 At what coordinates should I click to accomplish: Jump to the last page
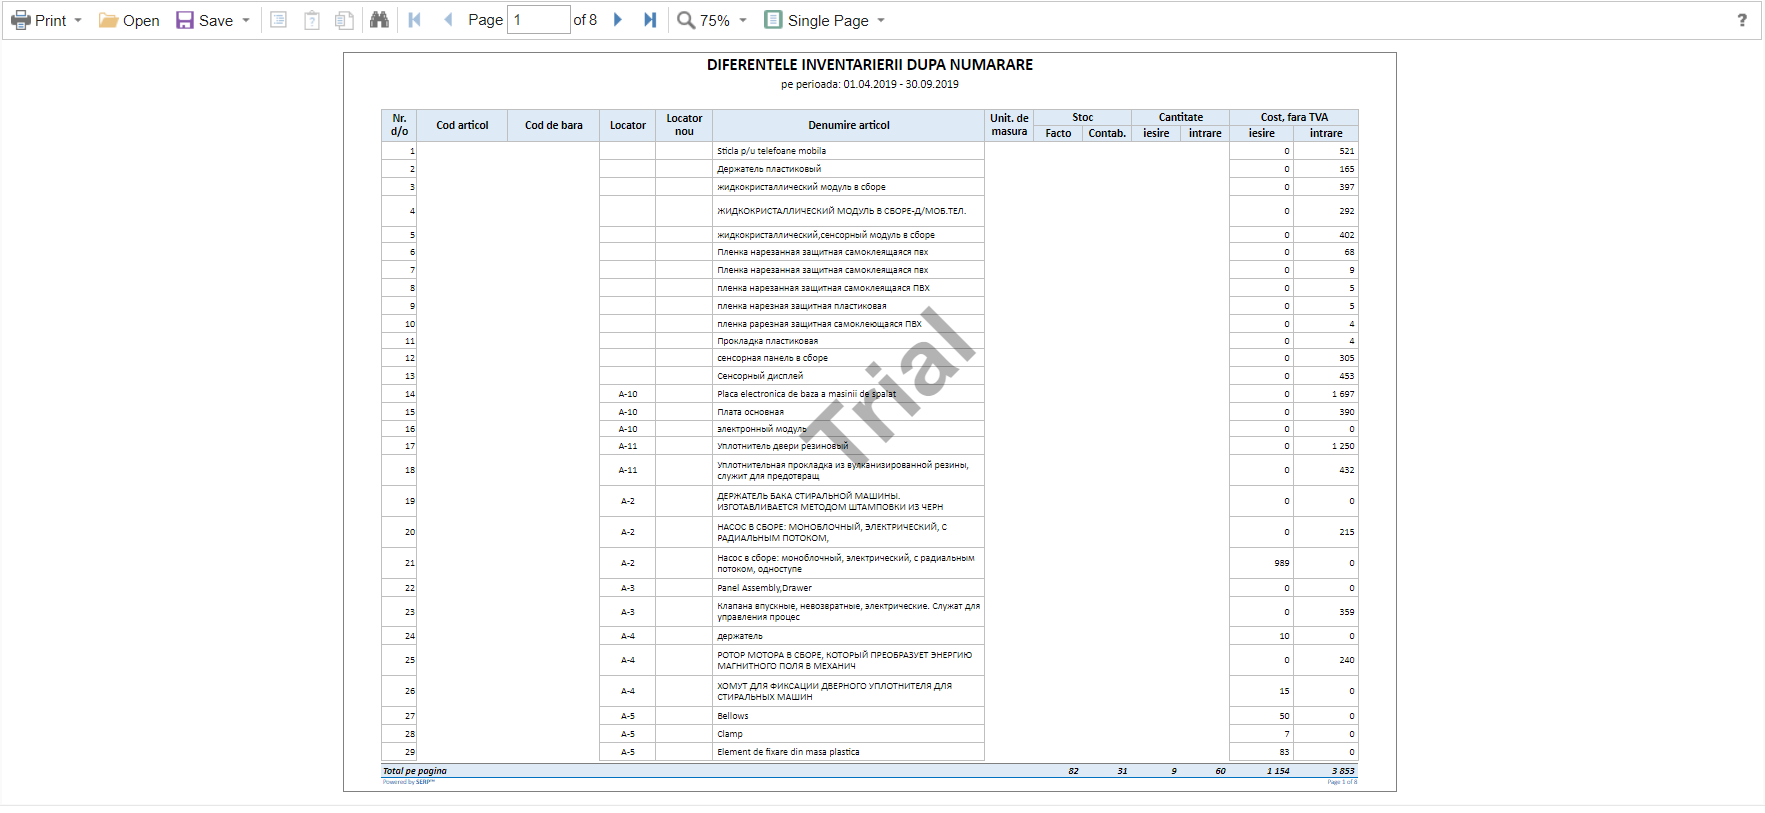point(650,20)
